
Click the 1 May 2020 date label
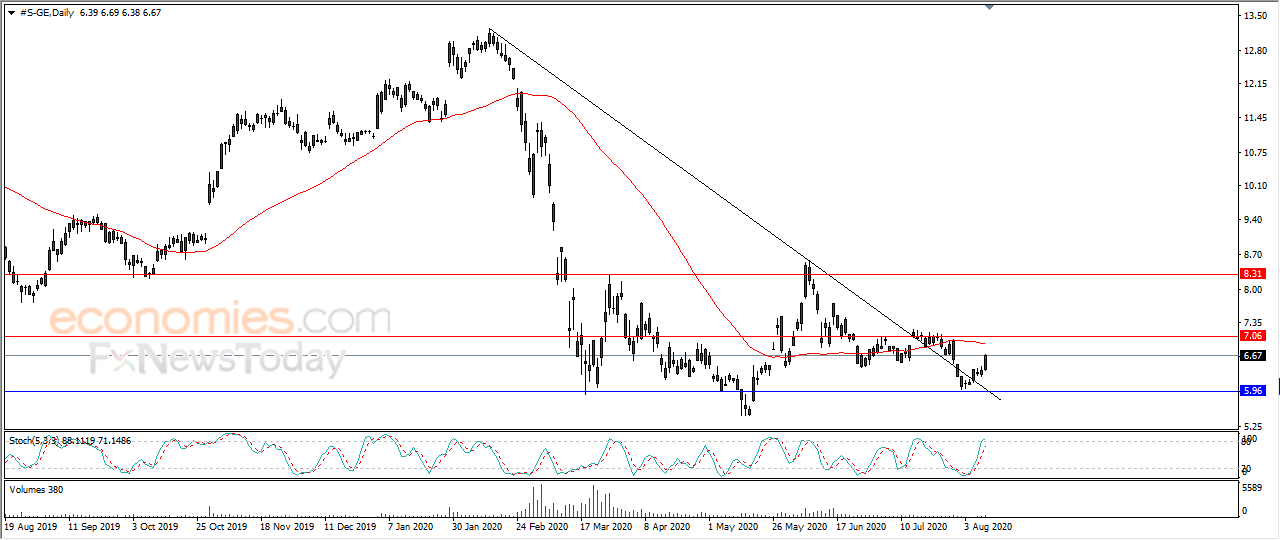731,525
